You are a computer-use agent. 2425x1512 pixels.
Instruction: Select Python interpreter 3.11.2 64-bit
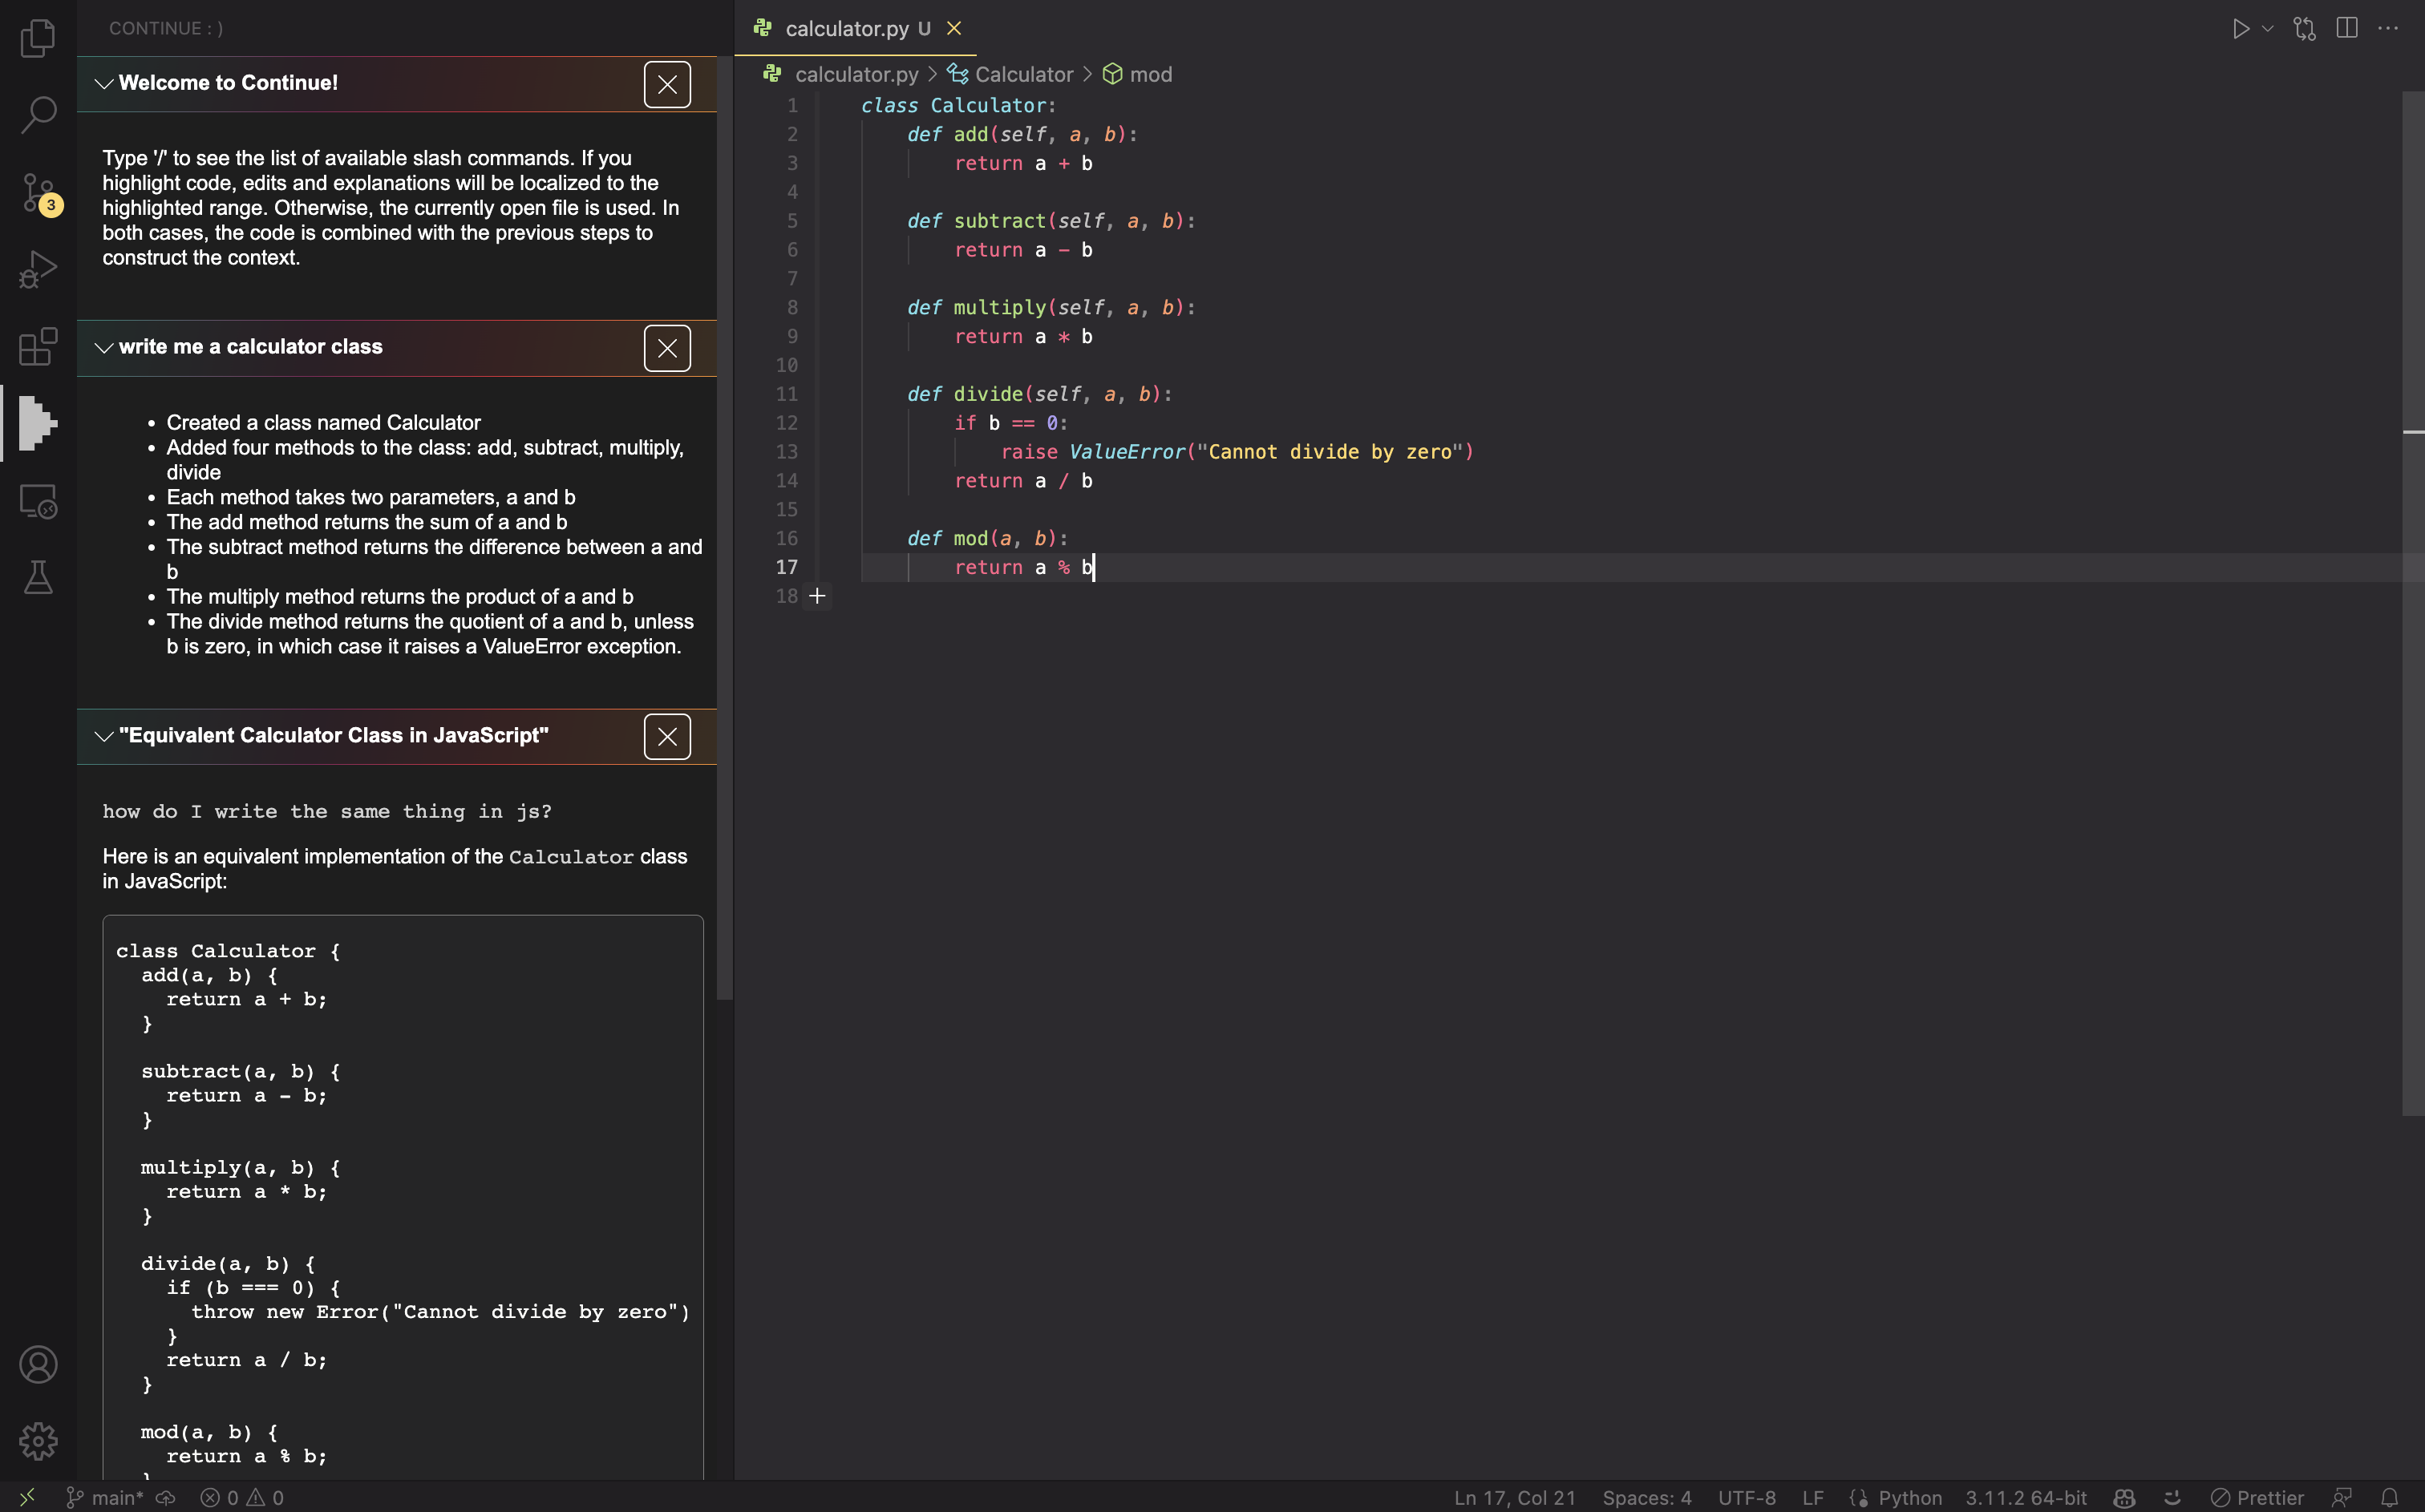2025,1497
